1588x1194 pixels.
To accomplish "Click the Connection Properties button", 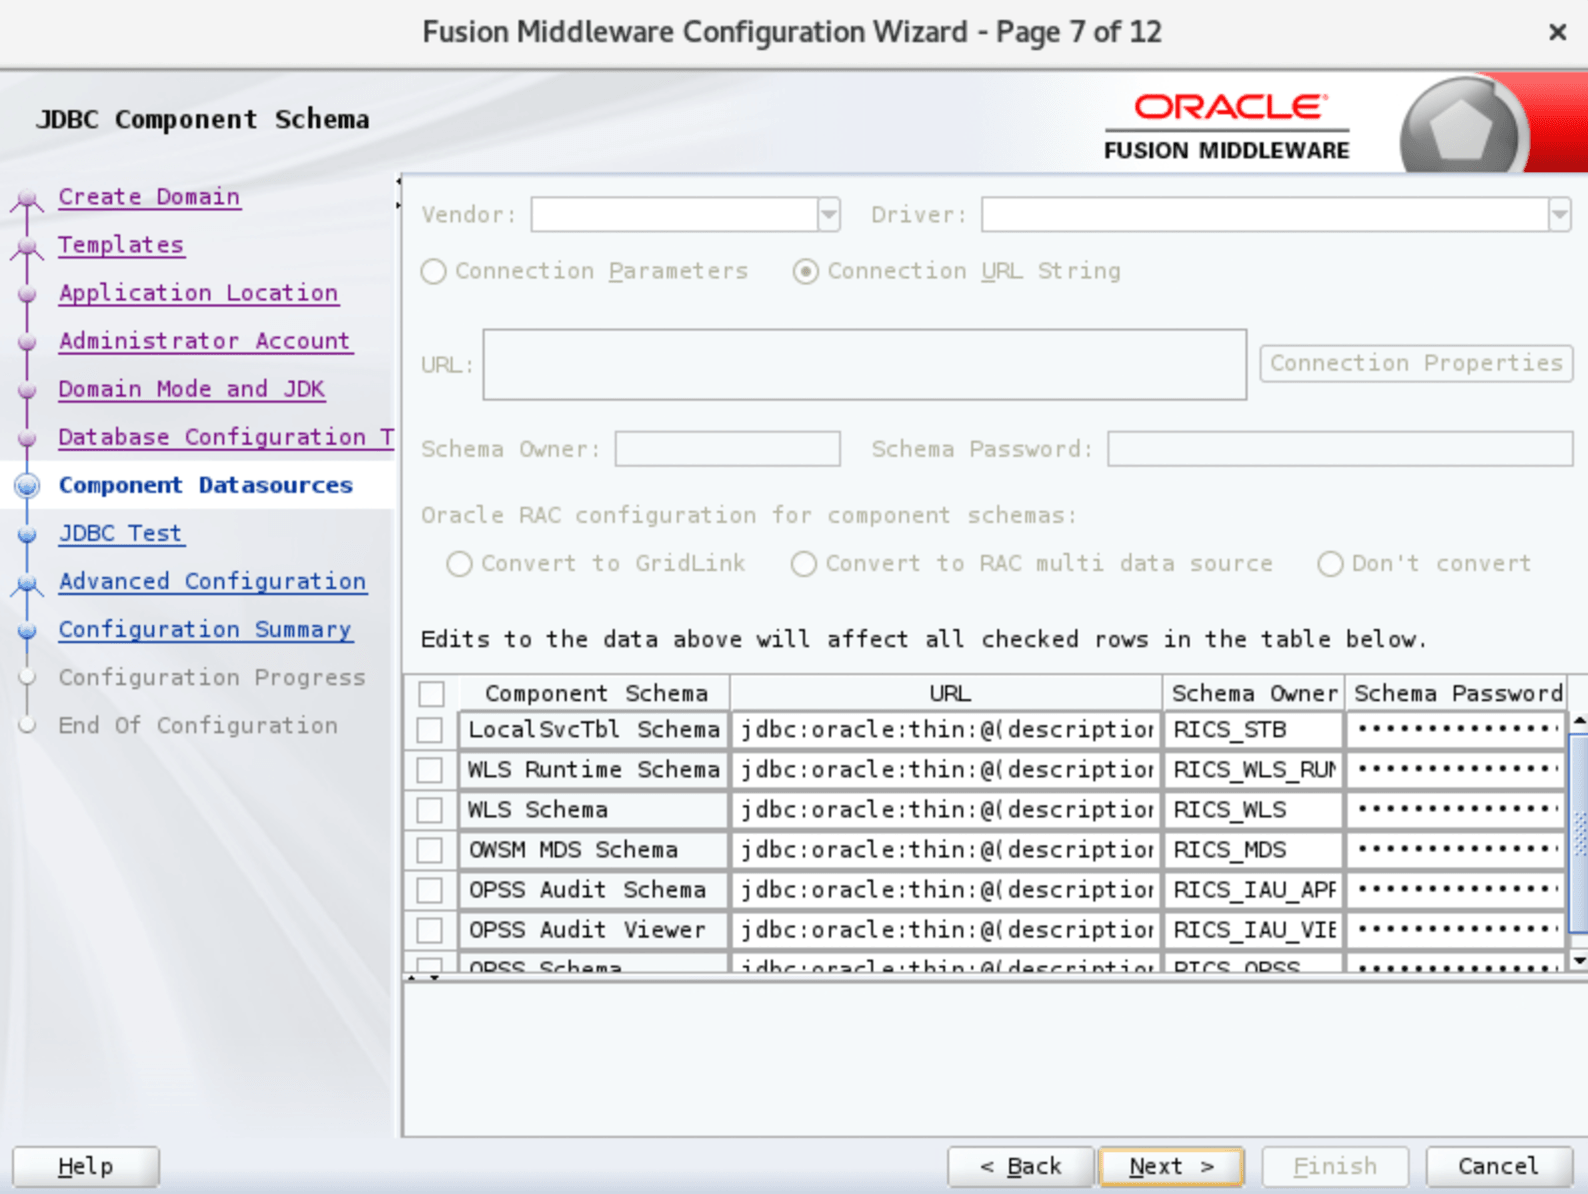I will point(1416,363).
